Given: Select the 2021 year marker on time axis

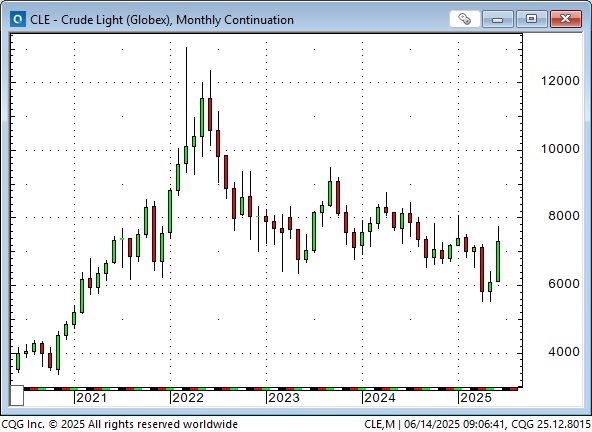Looking at the screenshot, I should click(91, 398).
